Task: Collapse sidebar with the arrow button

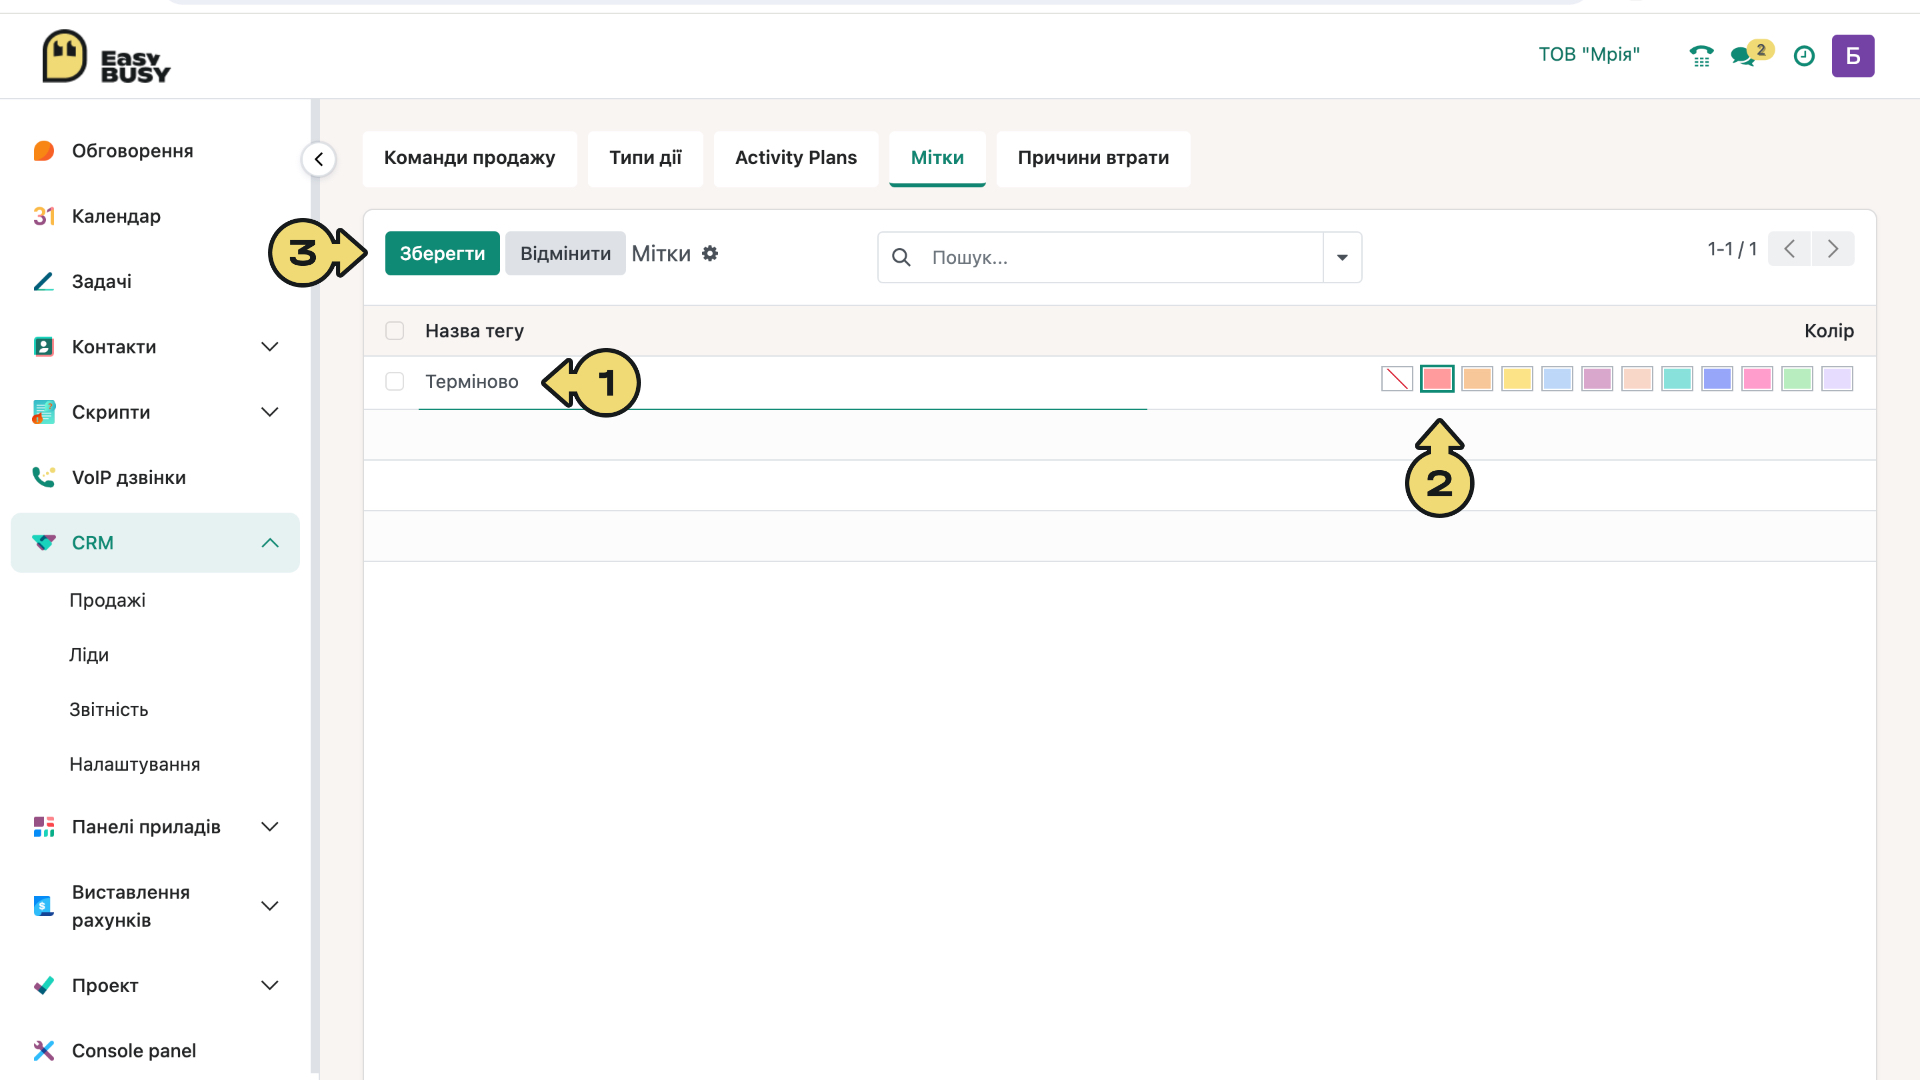Action: point(318,159)
